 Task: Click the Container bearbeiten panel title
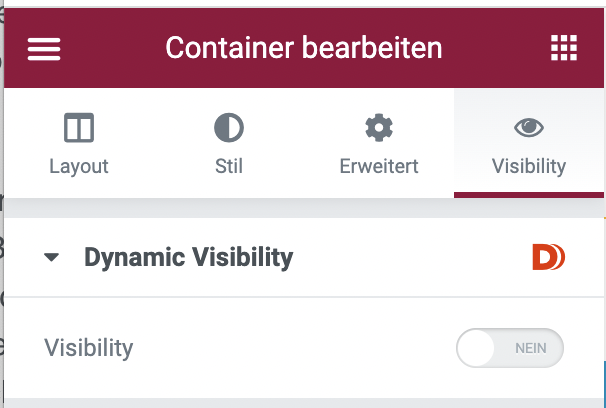pyautogui.click(x=304, y=48)
